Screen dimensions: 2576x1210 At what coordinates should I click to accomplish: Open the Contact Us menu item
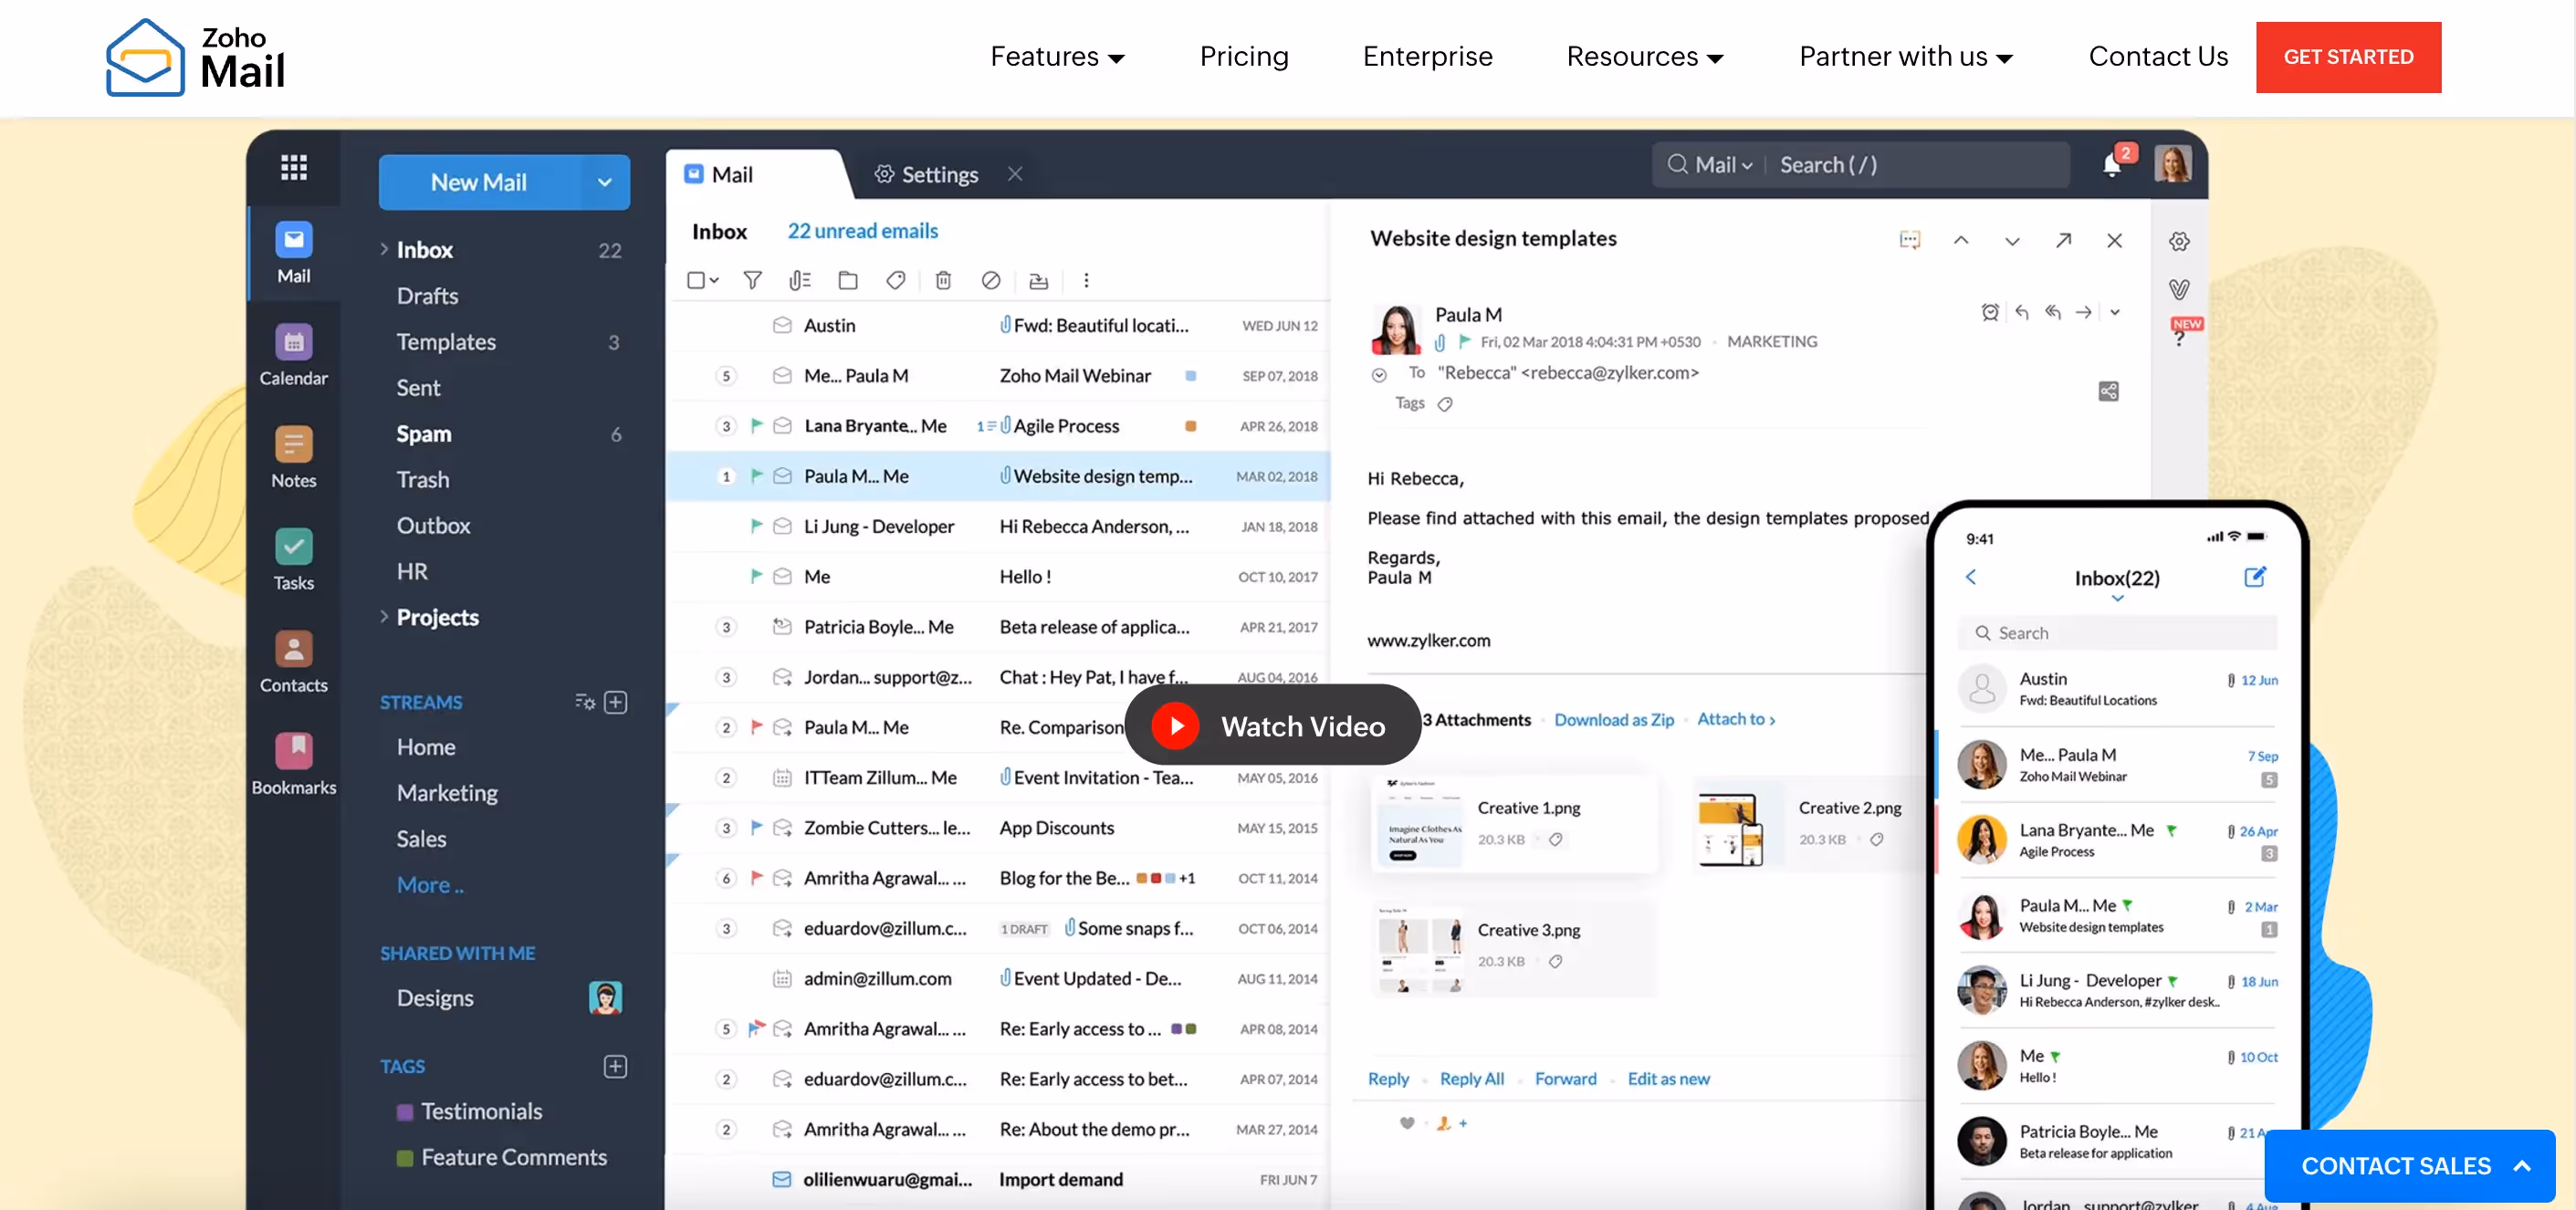(2158, 57)
